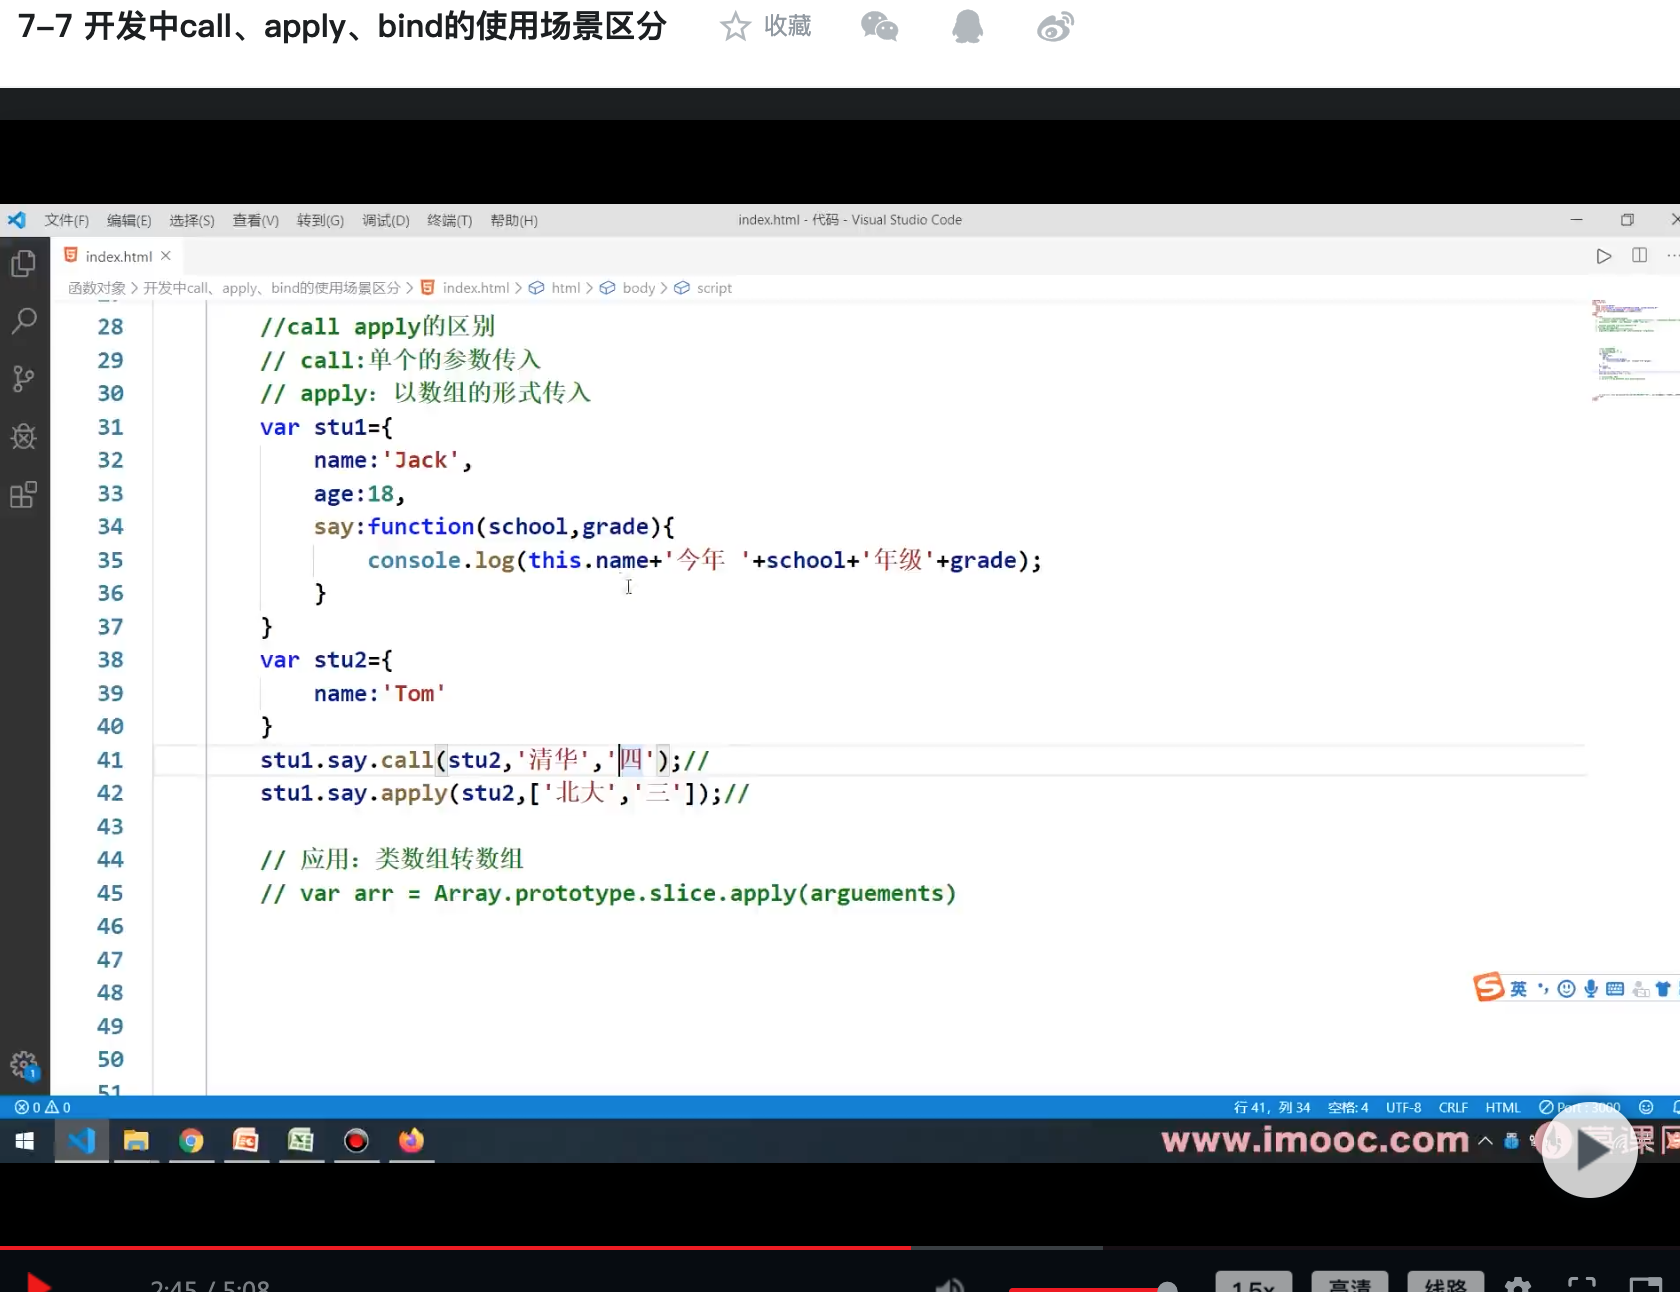The height and width of the screenshot is (1292, 1680).
Task: Select the HTML language mode in the status bar
Action: tap(1503, 1107)
